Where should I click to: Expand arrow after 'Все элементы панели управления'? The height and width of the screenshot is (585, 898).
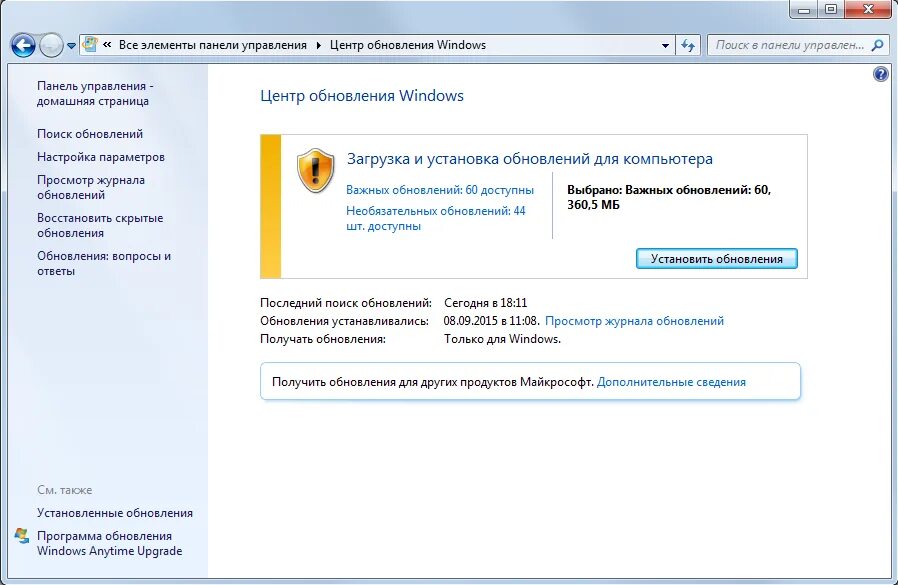(318, 45)
